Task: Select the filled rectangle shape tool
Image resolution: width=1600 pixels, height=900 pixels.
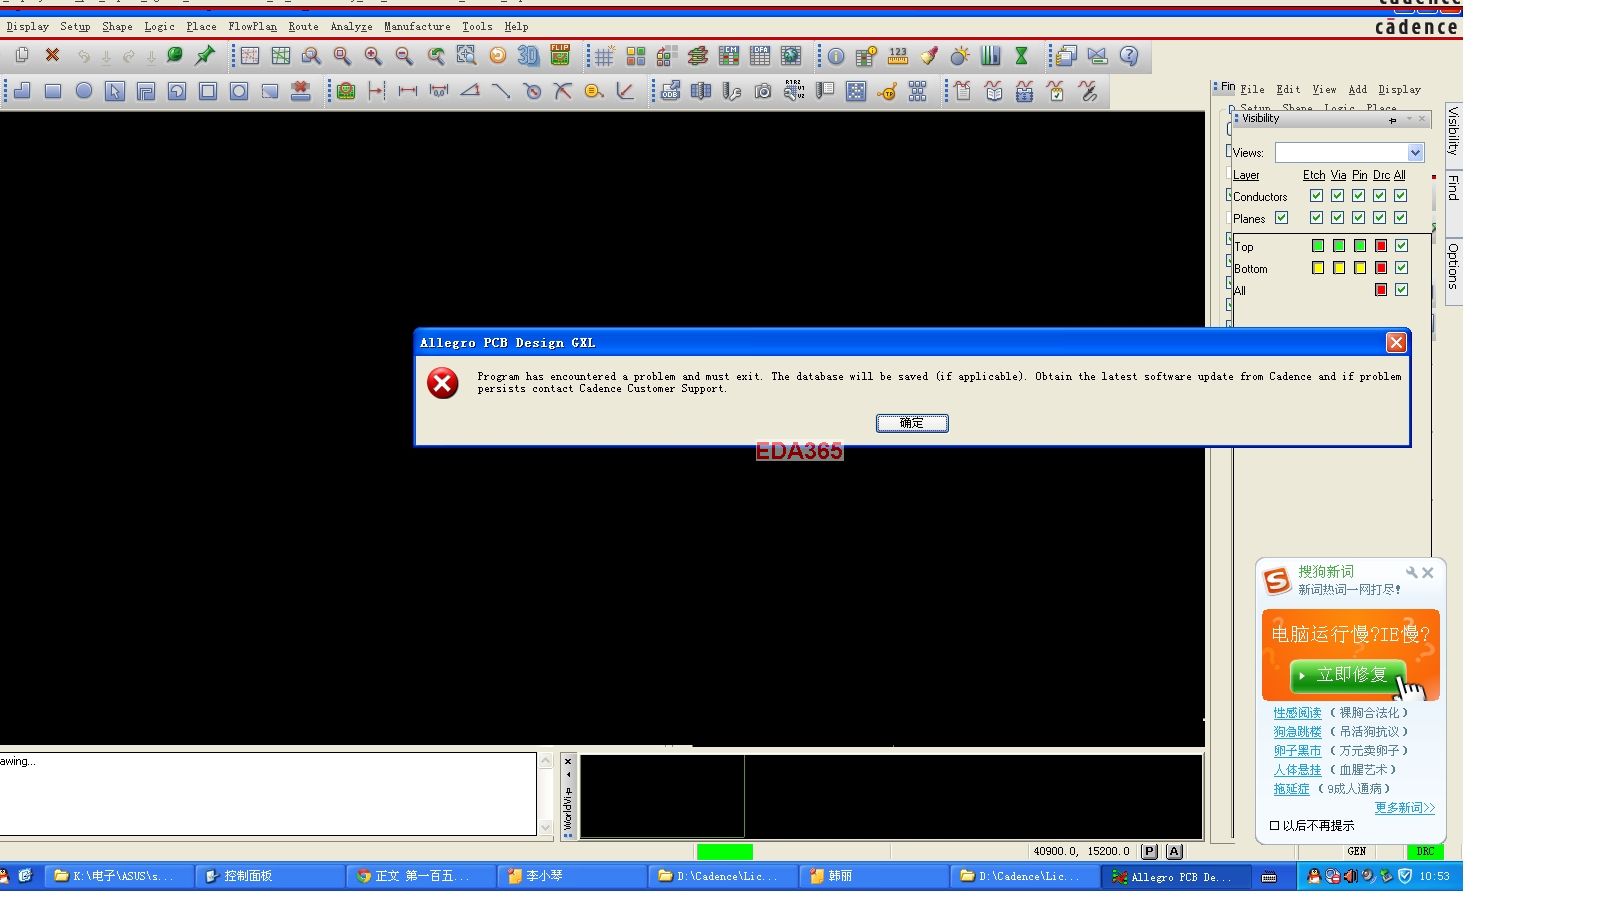Action: pyautogui.click(x=53, y=91)
